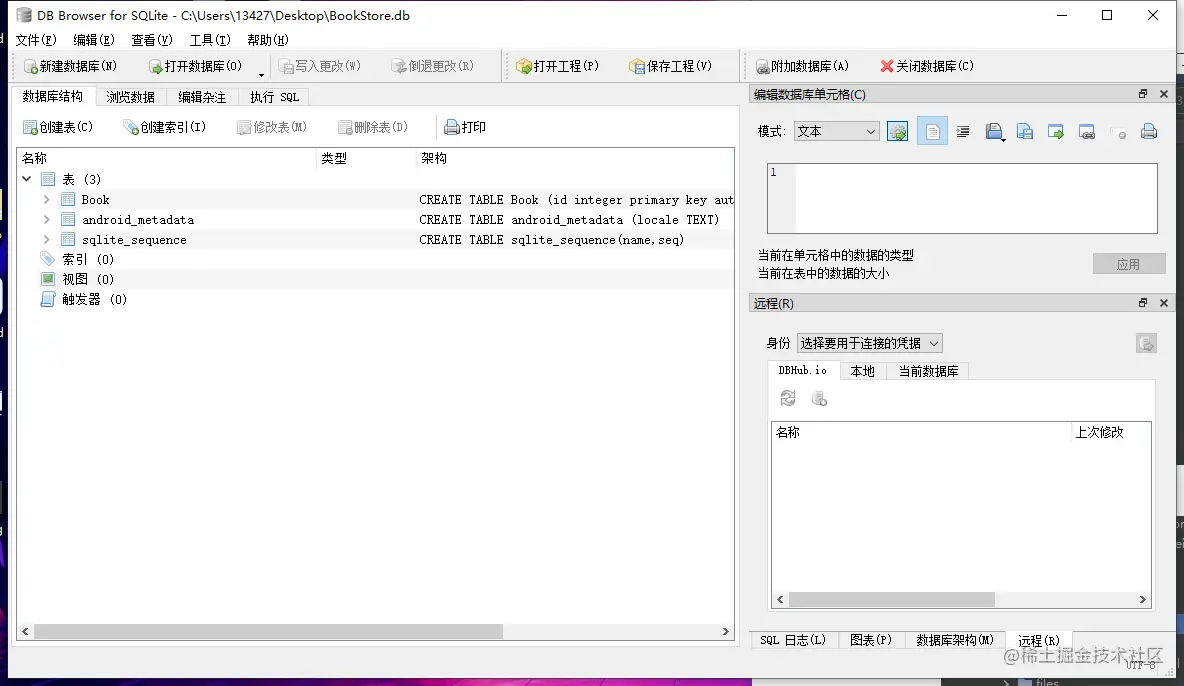Switch to SQL 日志 bottom tab
Screen dimensions: 1184x686
coord(793,640)
